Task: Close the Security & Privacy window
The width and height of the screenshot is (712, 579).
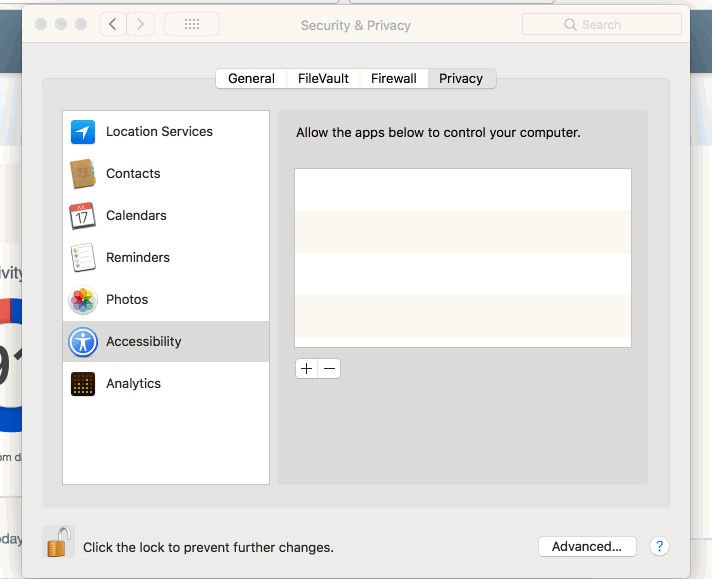Action: [x=41, y=24]
